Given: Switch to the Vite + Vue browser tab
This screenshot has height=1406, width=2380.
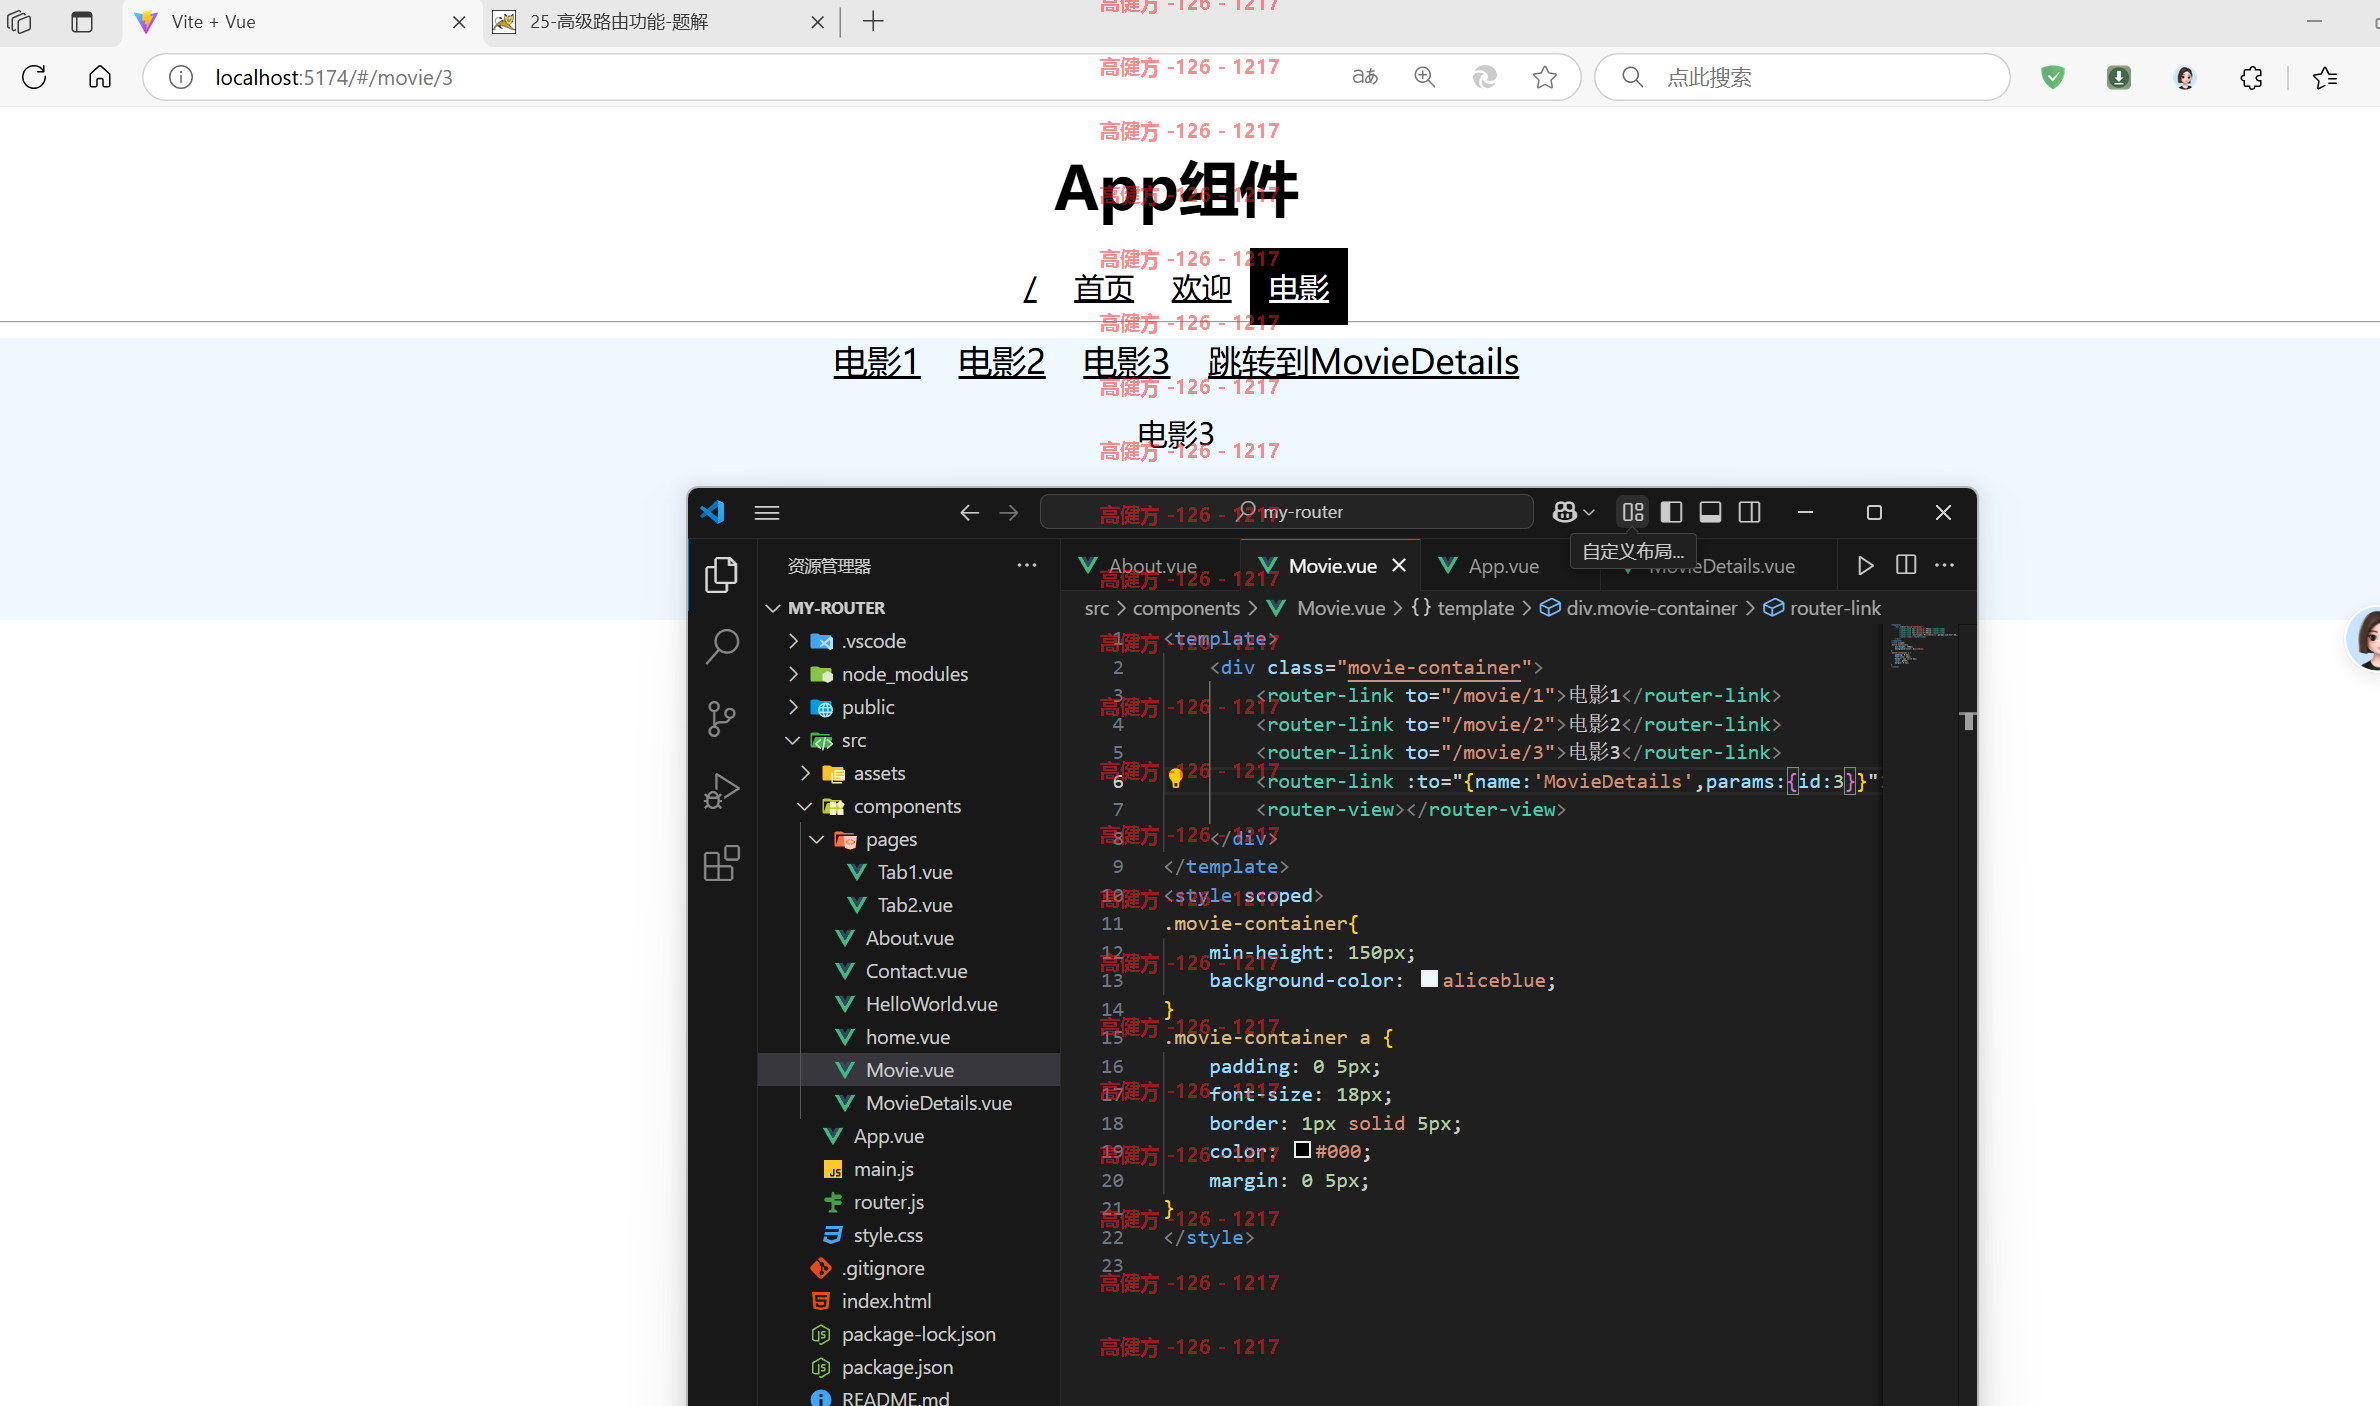Looking at the screenshot, I should pos(300,22).
